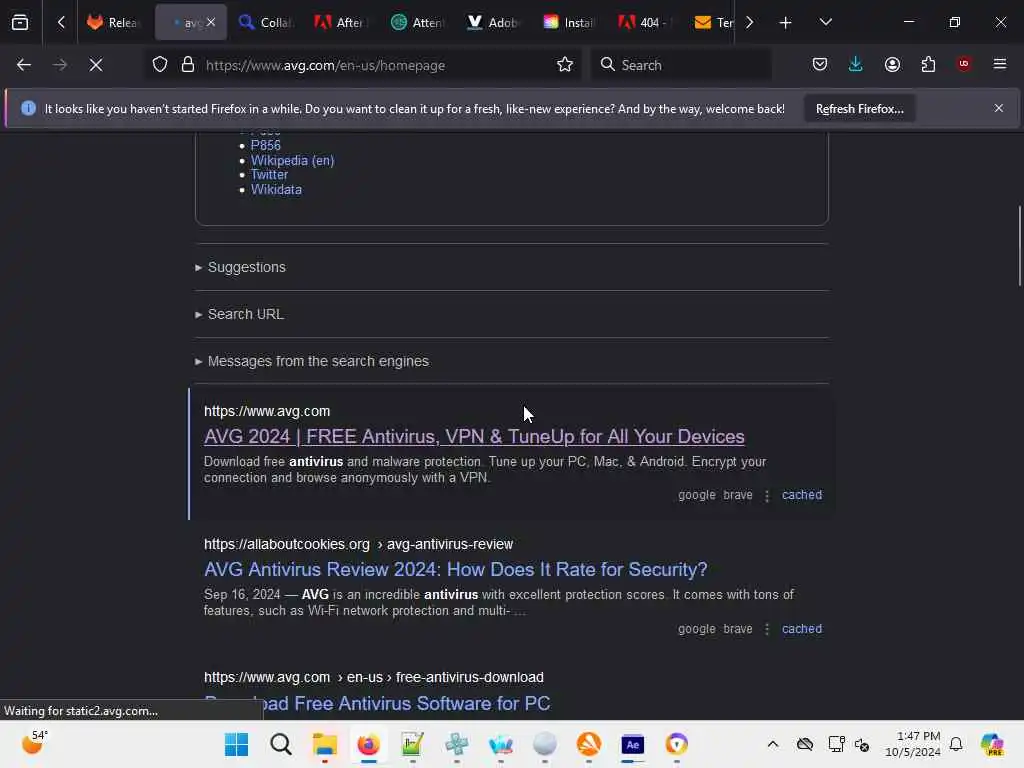
Task: Click the page vertical scrollbar
Action: click(1019, 246)
